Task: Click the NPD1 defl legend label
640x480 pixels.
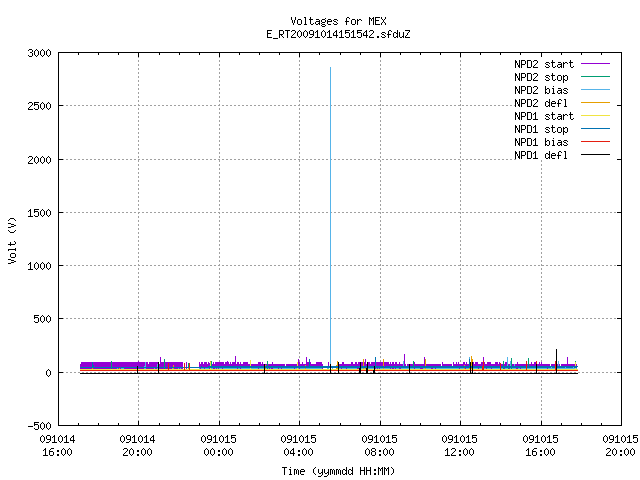Action: pos(541,156)
